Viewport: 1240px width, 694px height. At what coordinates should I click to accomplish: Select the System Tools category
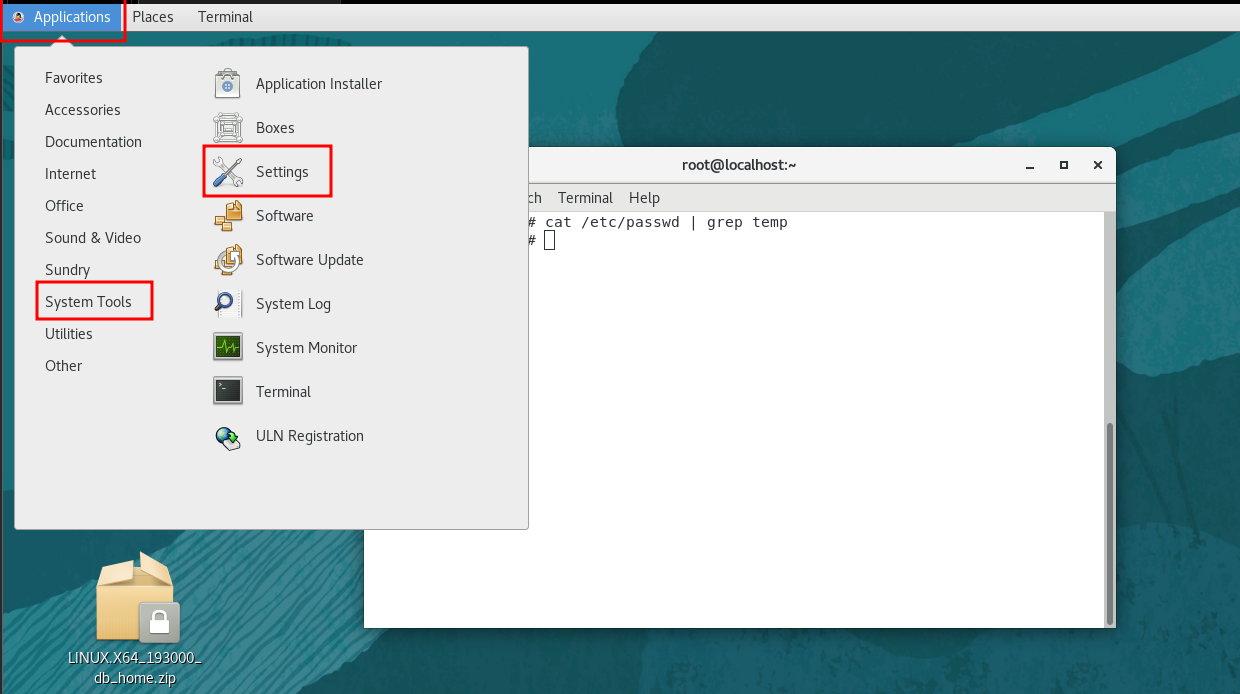[x=88, y=302]
